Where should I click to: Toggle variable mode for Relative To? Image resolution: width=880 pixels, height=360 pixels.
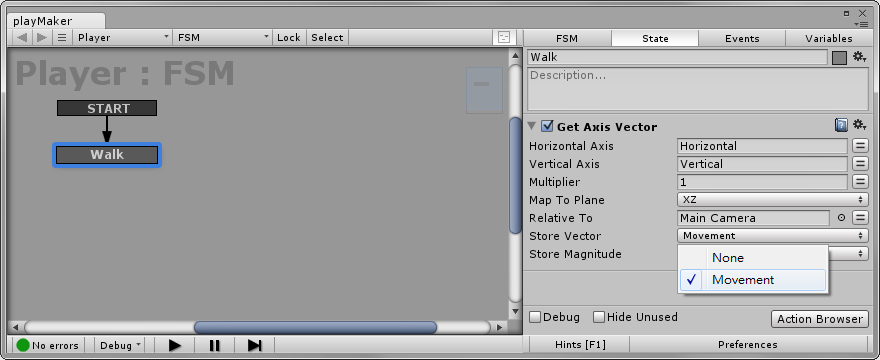860,218
